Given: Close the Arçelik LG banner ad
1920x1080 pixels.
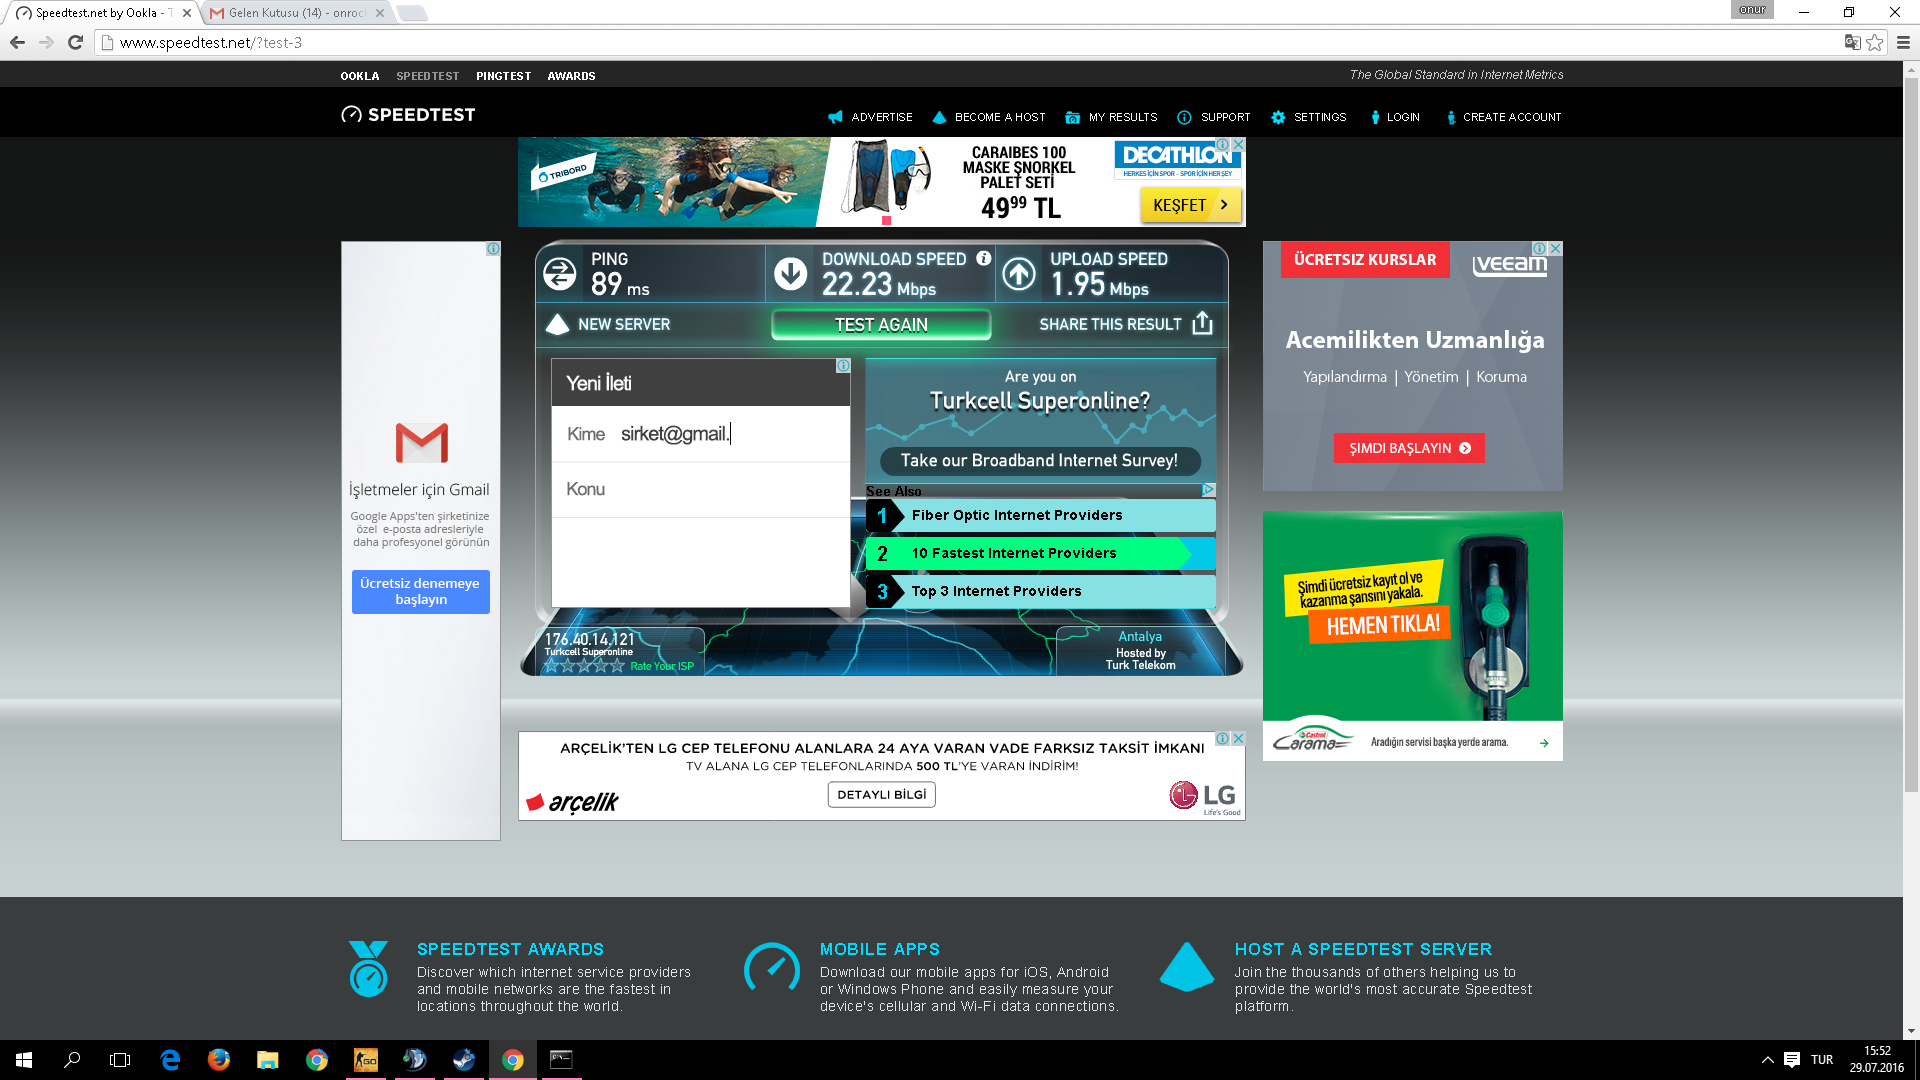Looking at the screenshot, I should [1238, 738].
